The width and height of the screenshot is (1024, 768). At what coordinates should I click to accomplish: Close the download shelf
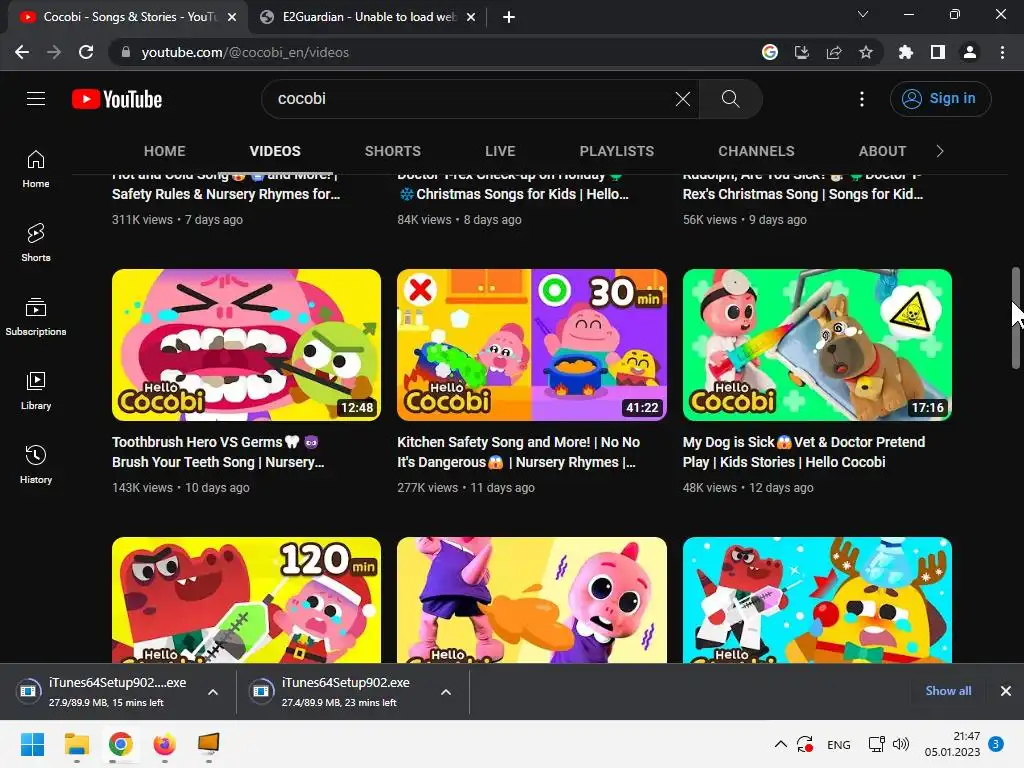tap(1006, 691)
